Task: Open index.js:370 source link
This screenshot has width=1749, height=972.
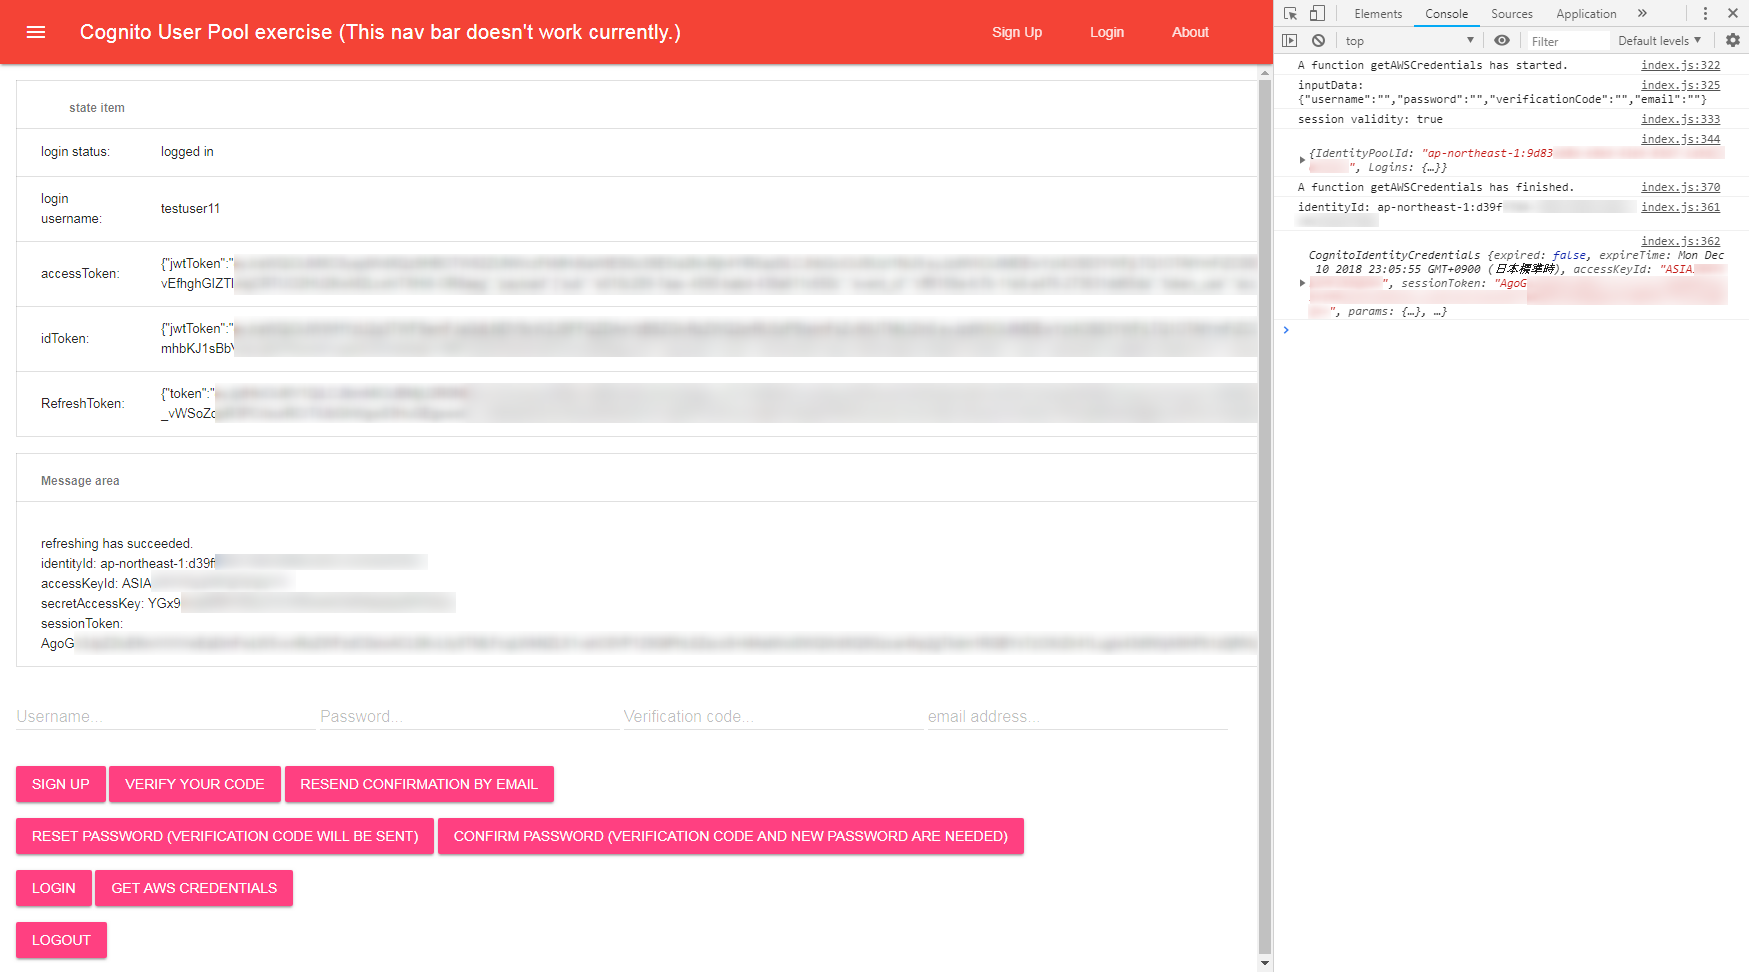Action: [1681, 186]
